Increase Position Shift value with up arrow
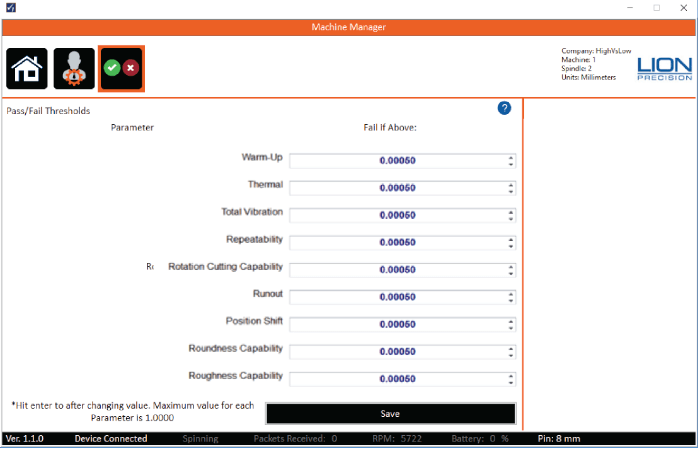700x449 pixels. [511, 321]
